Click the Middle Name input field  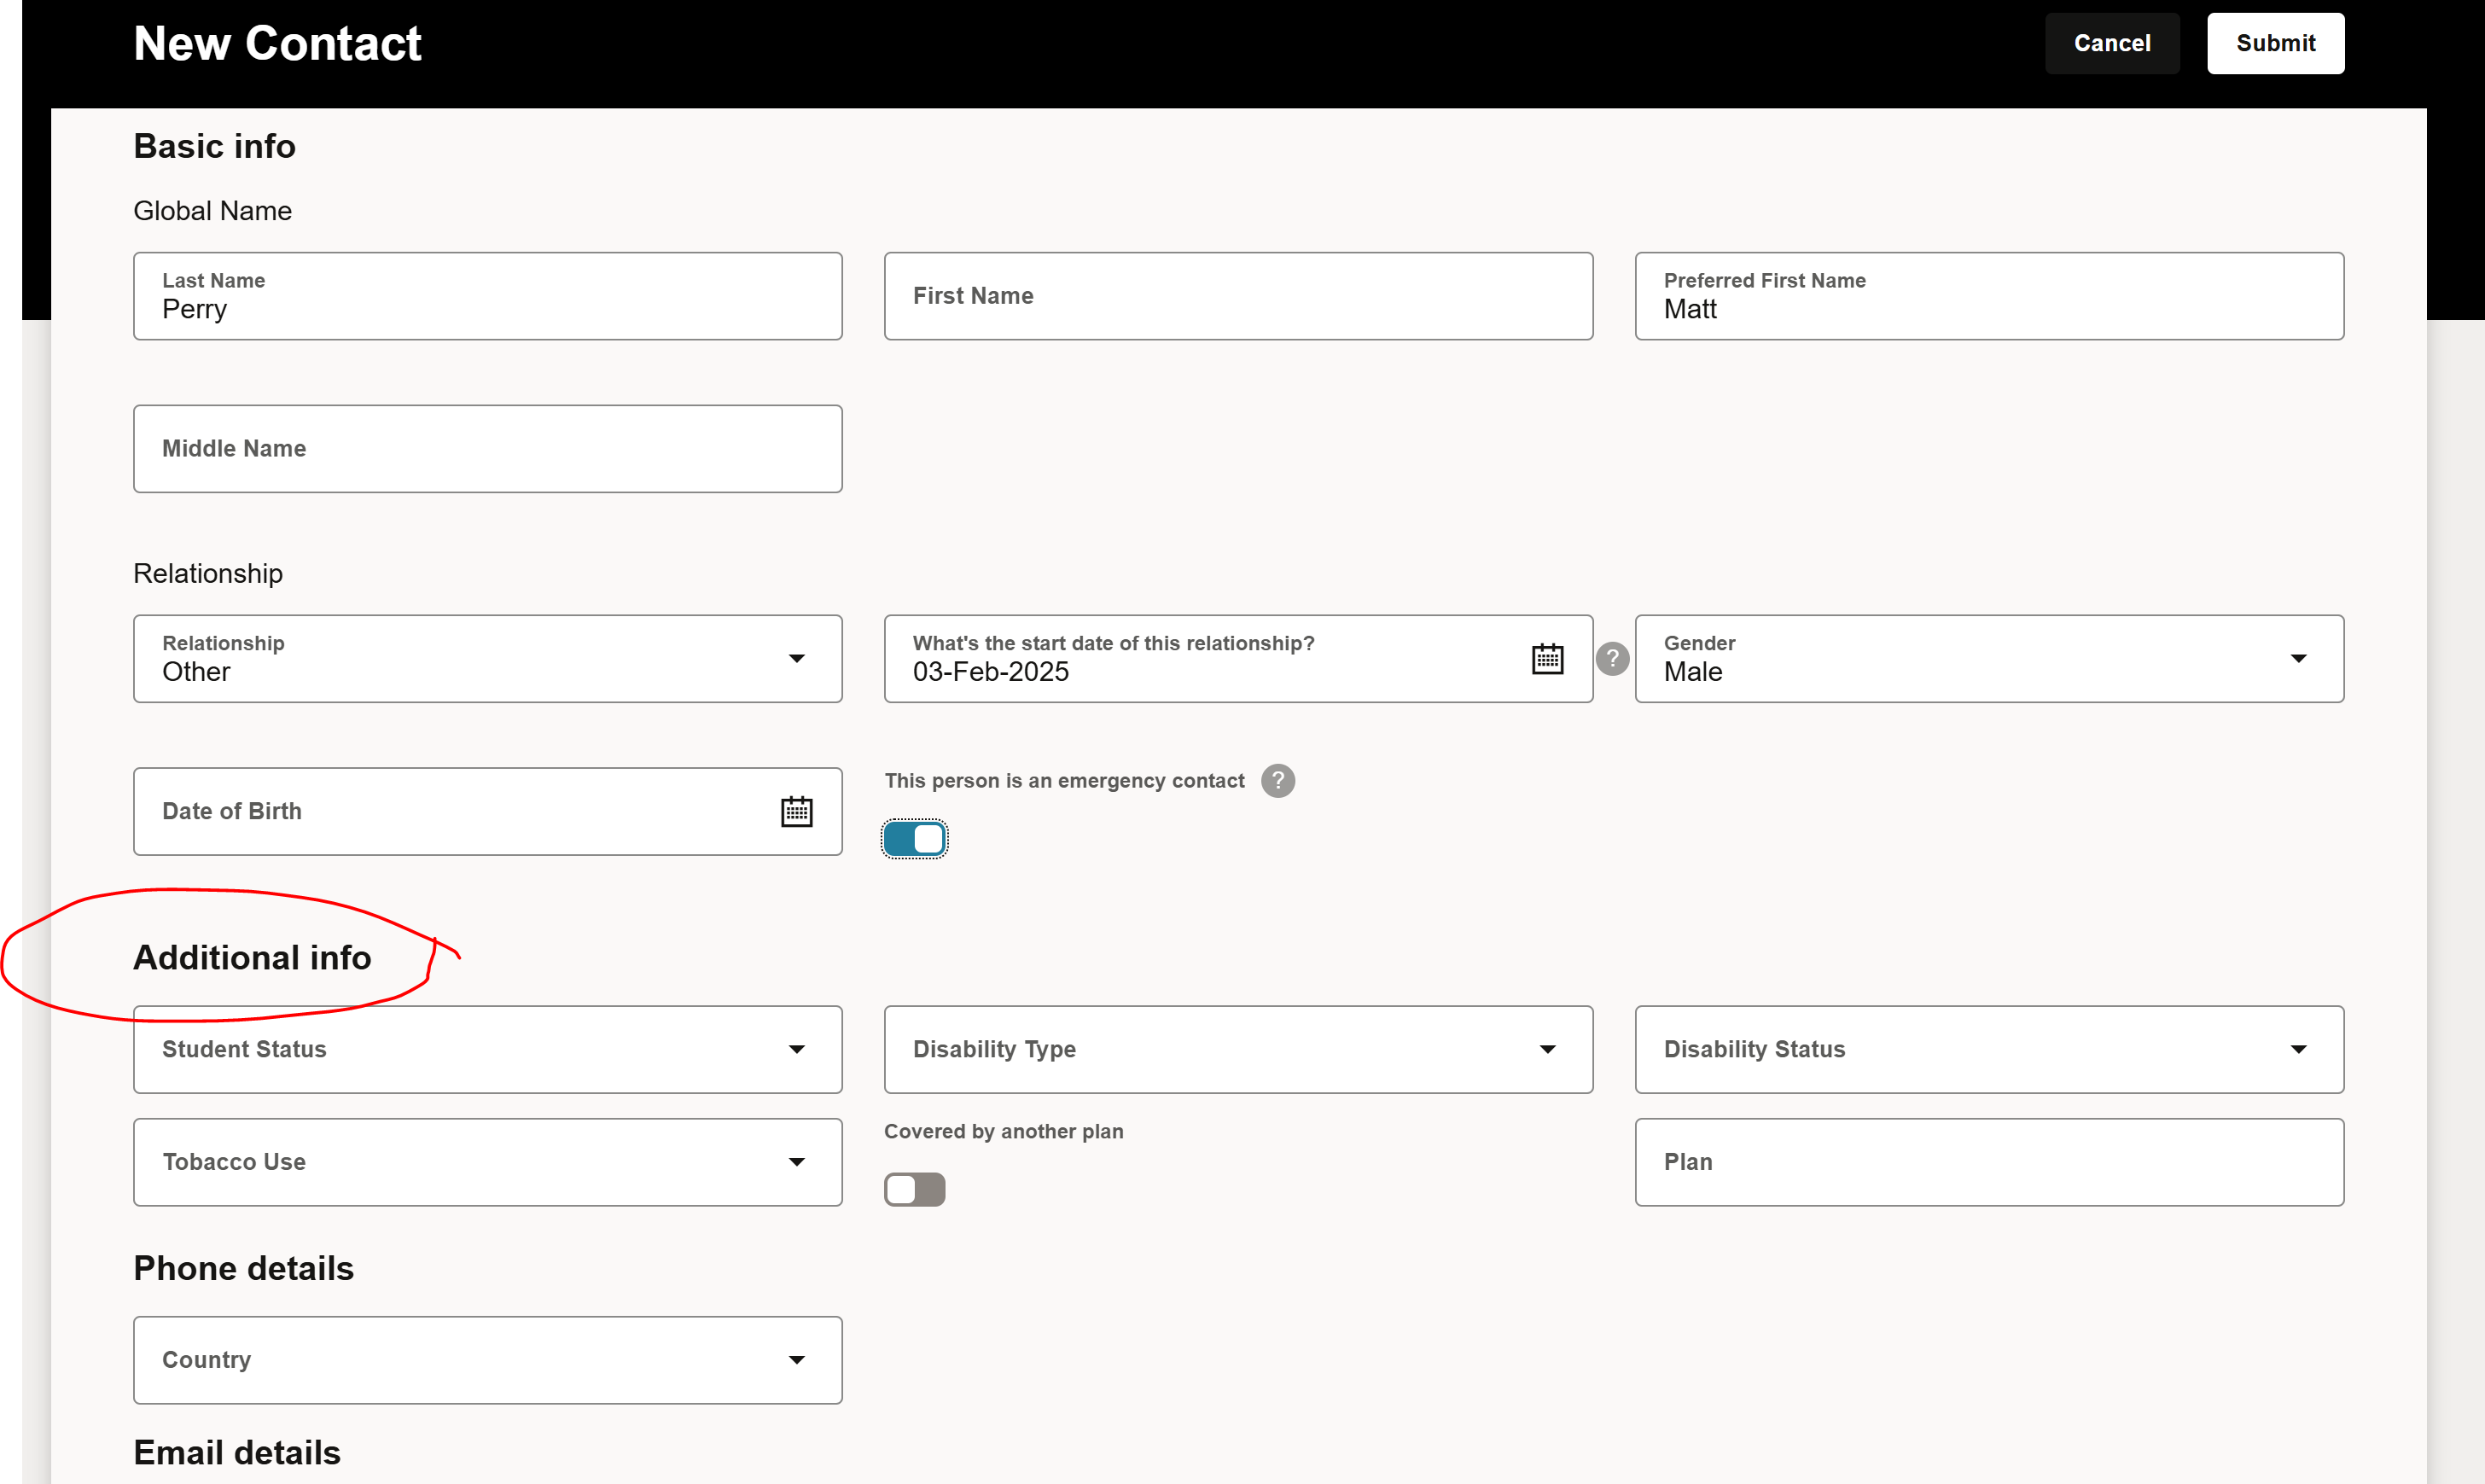[x=487, y=449]
